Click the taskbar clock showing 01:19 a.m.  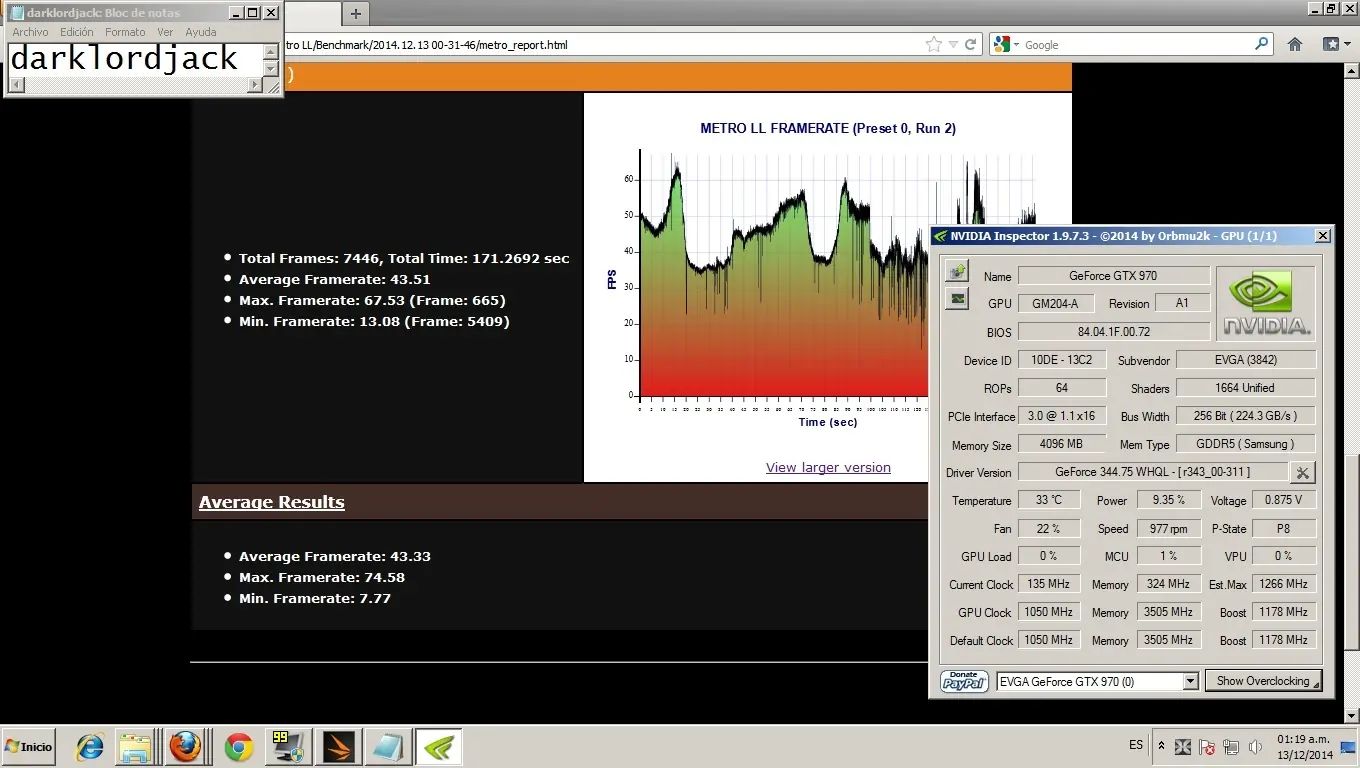point(1304,747)
